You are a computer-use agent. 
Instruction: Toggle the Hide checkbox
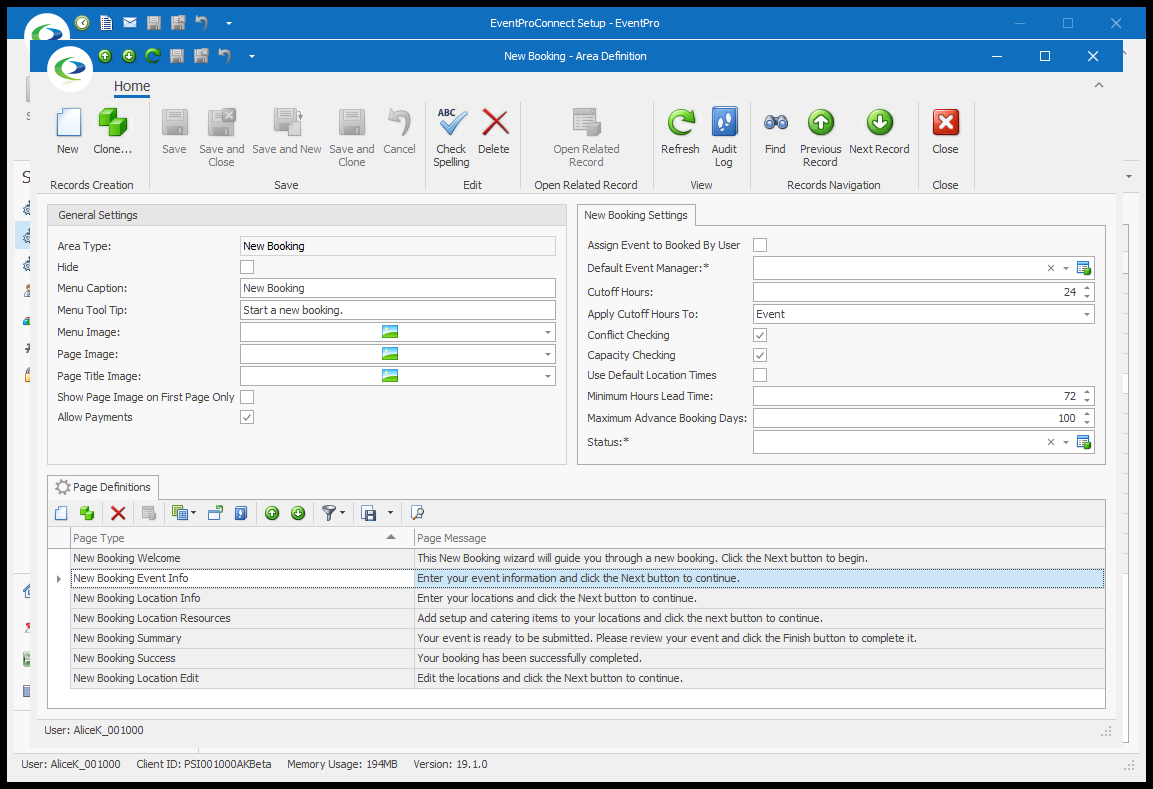247,267
